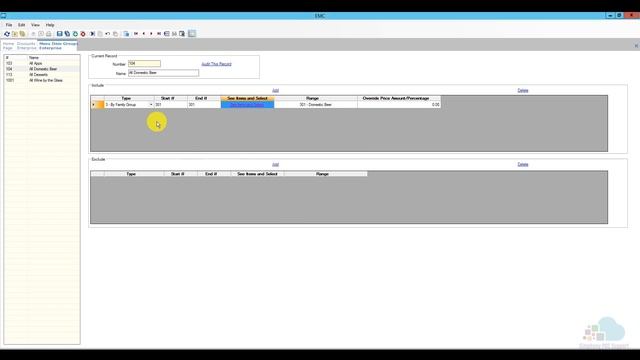This screenshot has height=360, width=640.
Task: Click Add link in the Include section
Action: (276, 91)
